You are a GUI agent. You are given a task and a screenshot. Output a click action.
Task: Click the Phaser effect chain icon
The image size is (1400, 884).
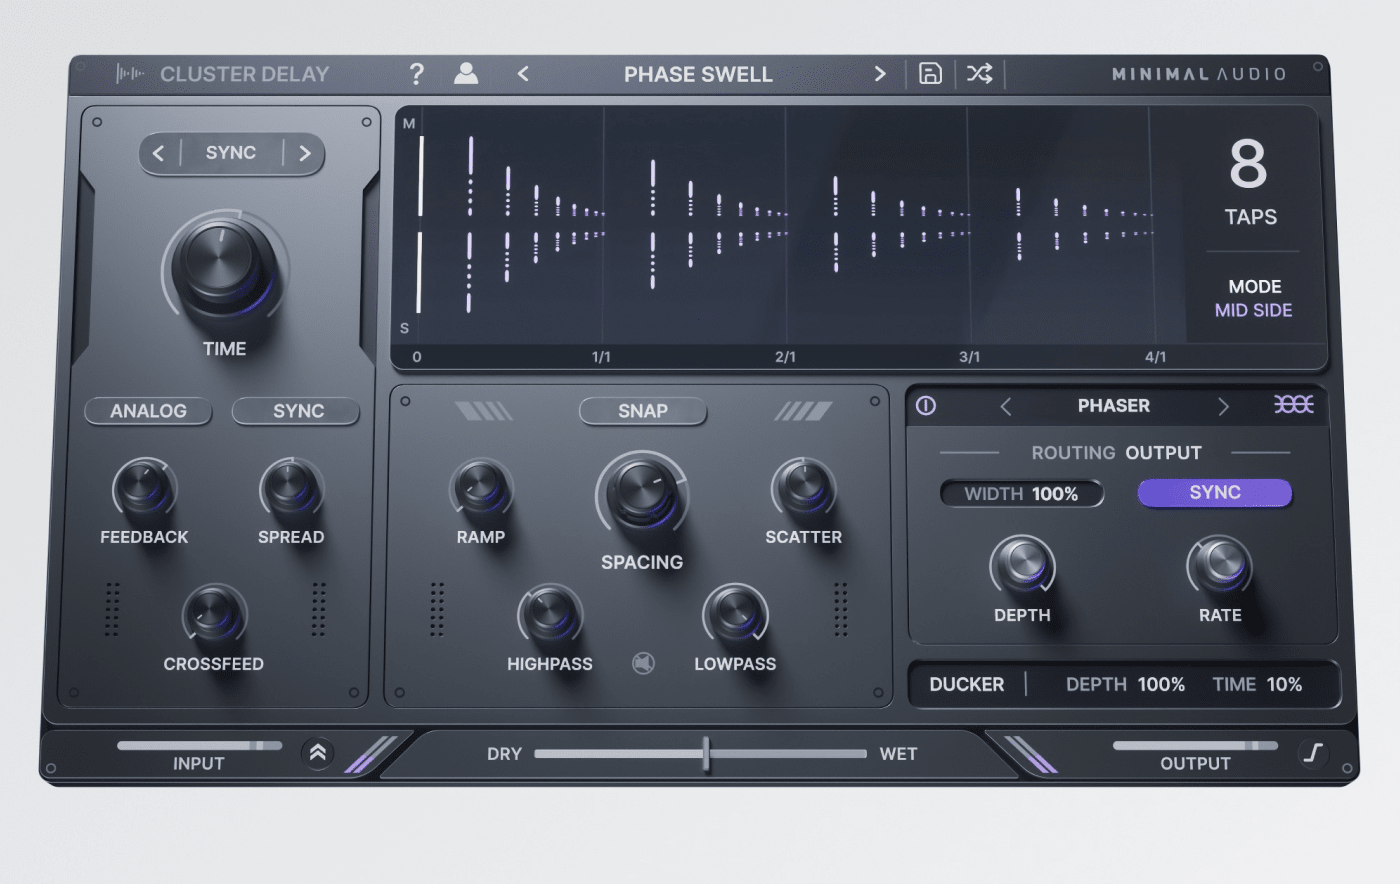click(1294, 404)
